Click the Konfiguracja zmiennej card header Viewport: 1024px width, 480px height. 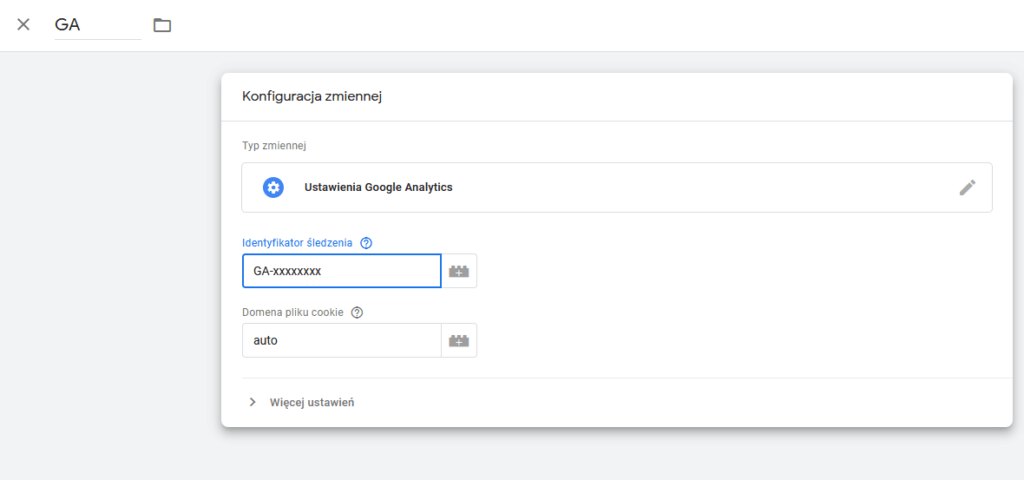coord(313,97)
